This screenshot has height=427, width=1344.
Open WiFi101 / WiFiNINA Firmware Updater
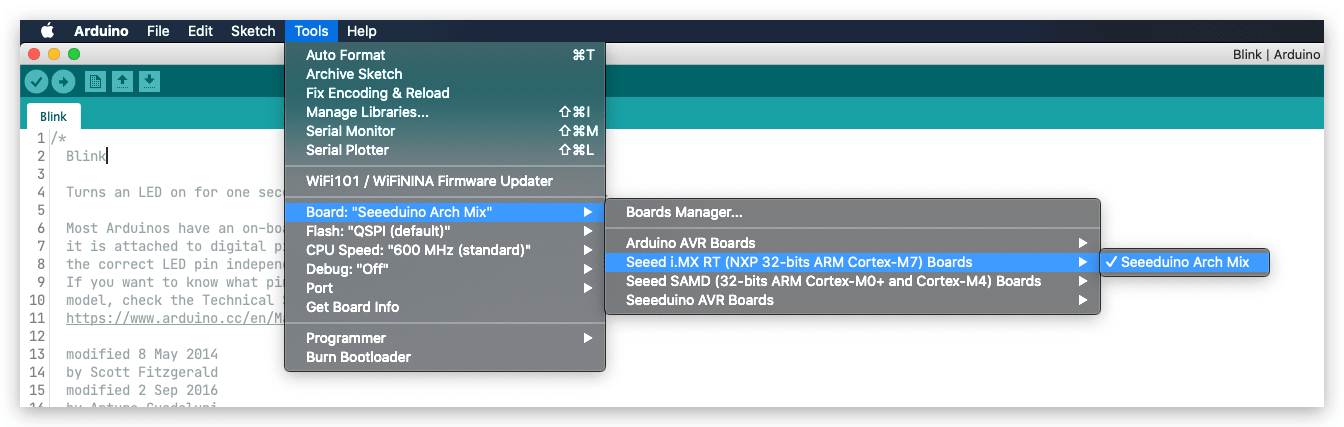point(445,181)
